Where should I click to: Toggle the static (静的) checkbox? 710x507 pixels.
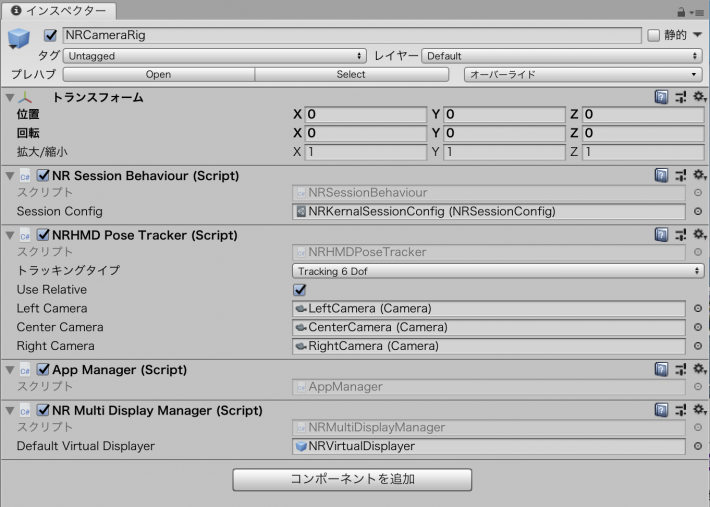click(654, 35)
